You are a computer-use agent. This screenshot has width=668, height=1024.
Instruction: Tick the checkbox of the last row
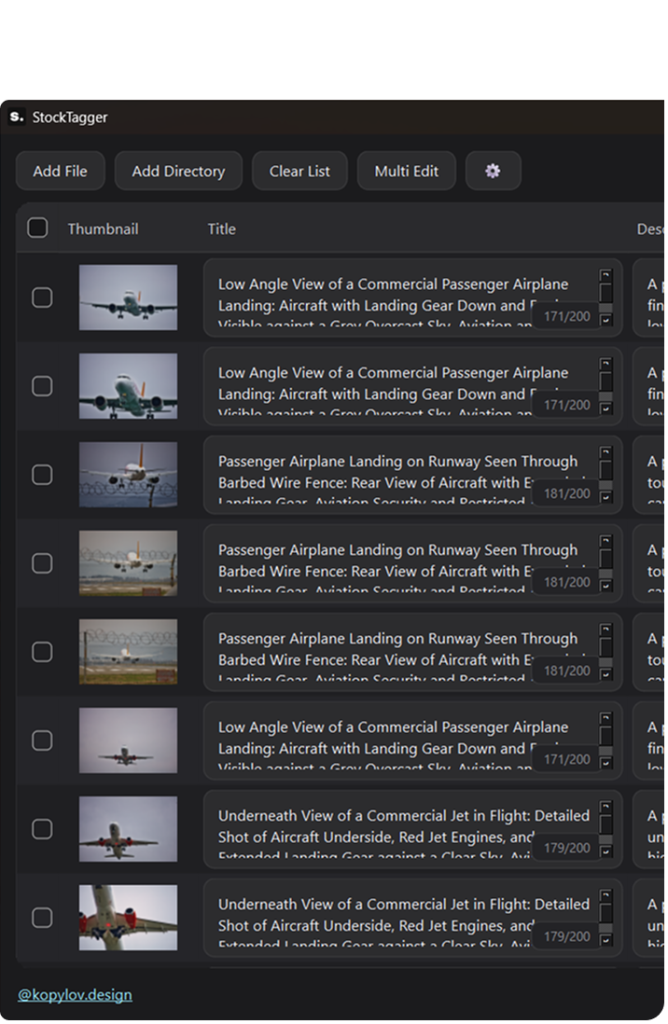point(42,917)
